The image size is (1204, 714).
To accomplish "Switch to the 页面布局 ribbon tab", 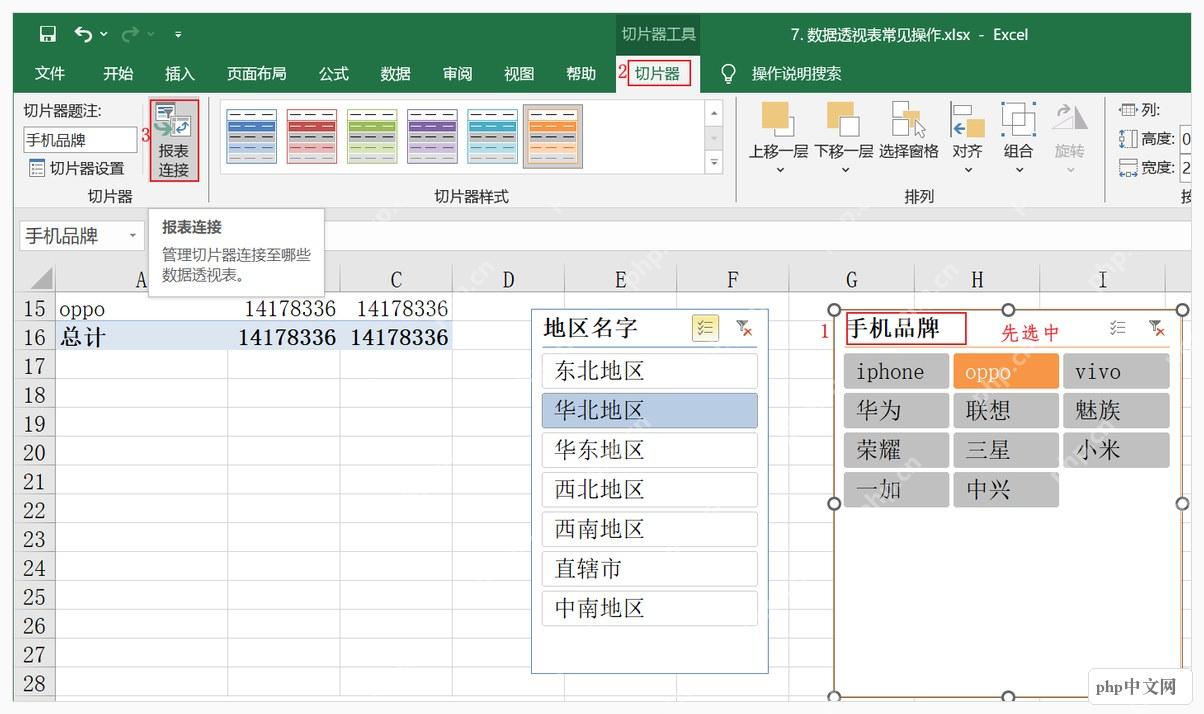I will coord(257,74).
